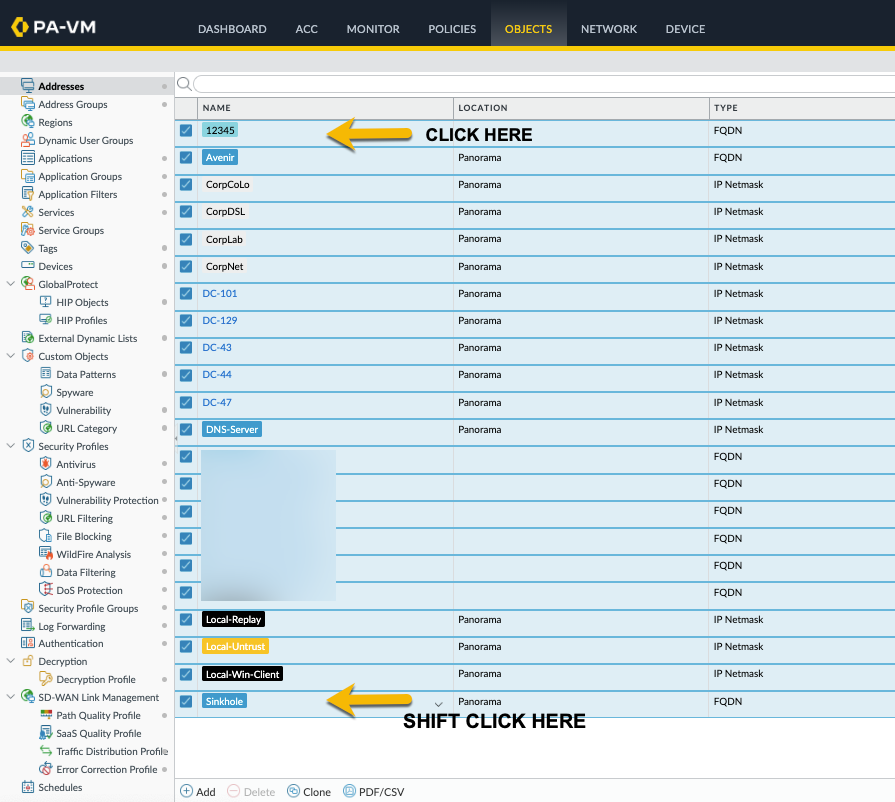Uncheck the DC-101 row checkbox
Viewport: 895px width, 802px height.
point(186,293)
